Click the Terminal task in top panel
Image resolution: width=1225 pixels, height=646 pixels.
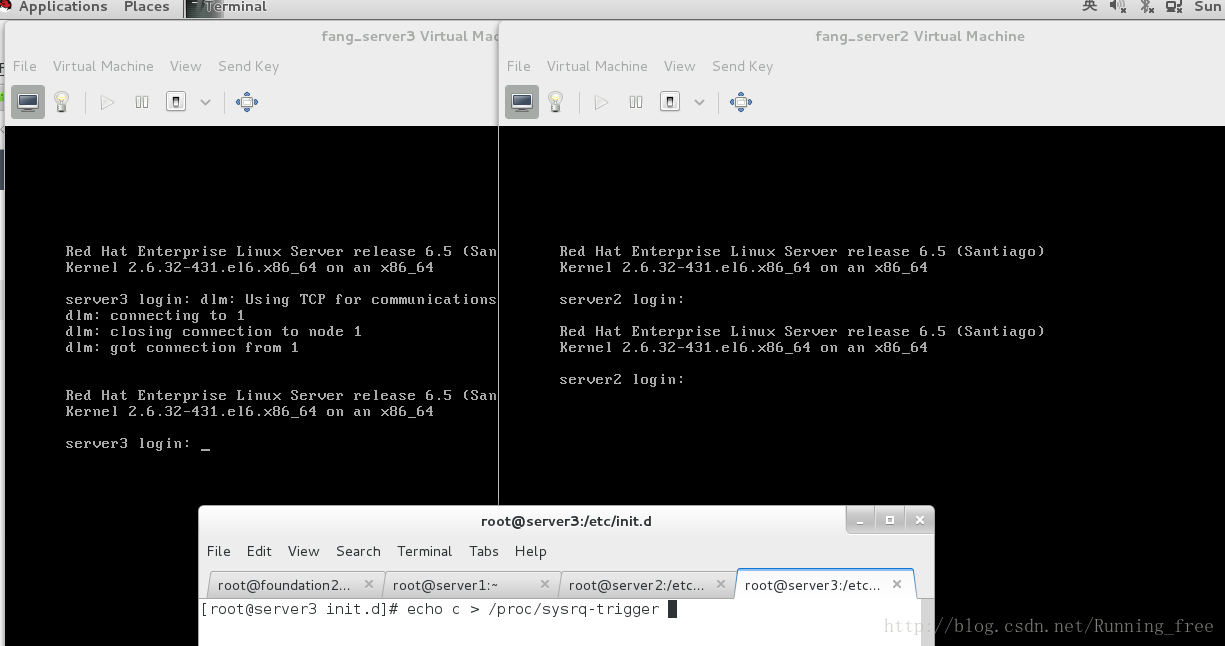click(228, 7)
